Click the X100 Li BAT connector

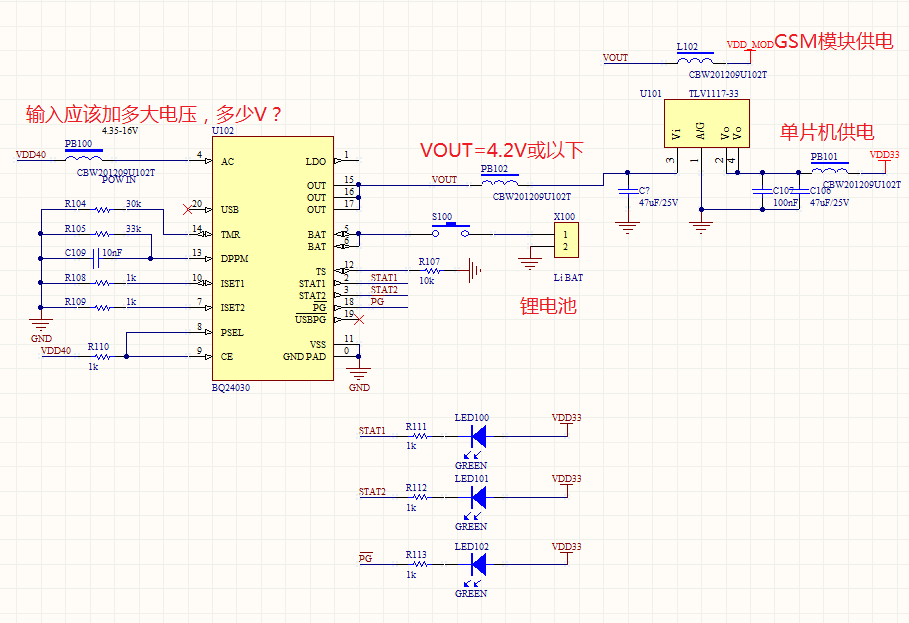pyautogui.click(x=565, y=240)
